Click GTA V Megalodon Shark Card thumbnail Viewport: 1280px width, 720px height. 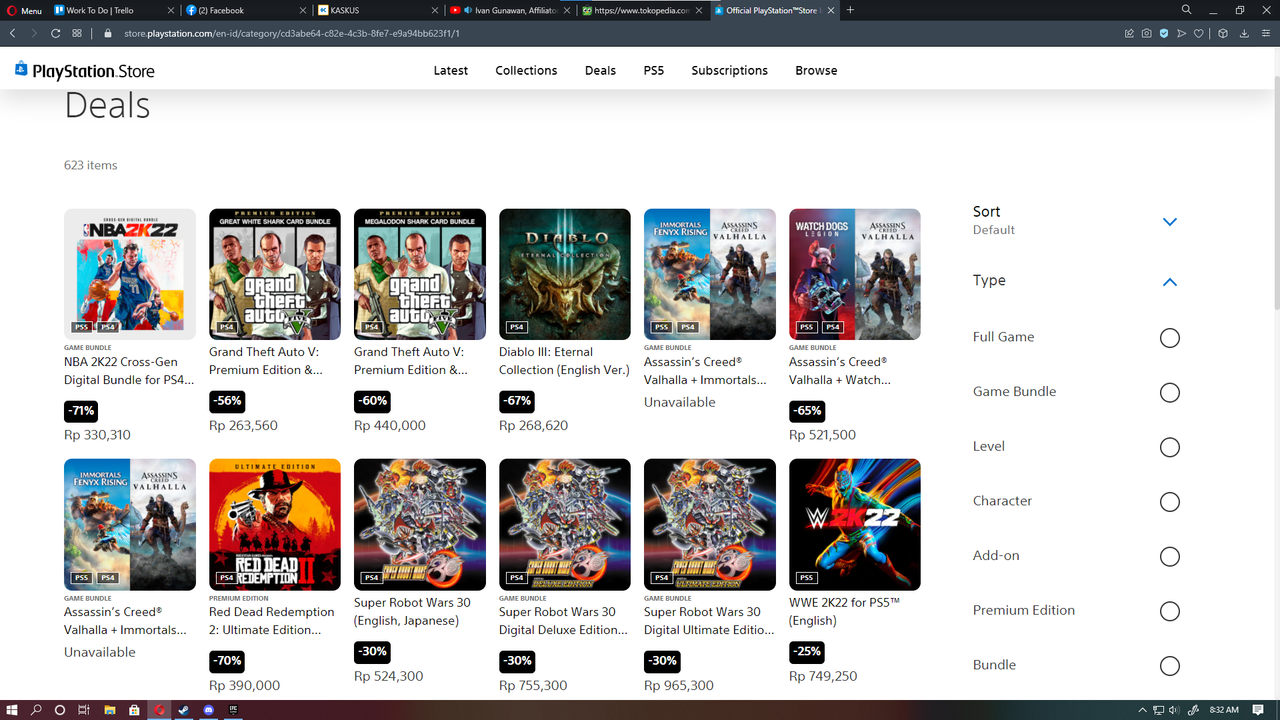[x=420, y=274]
